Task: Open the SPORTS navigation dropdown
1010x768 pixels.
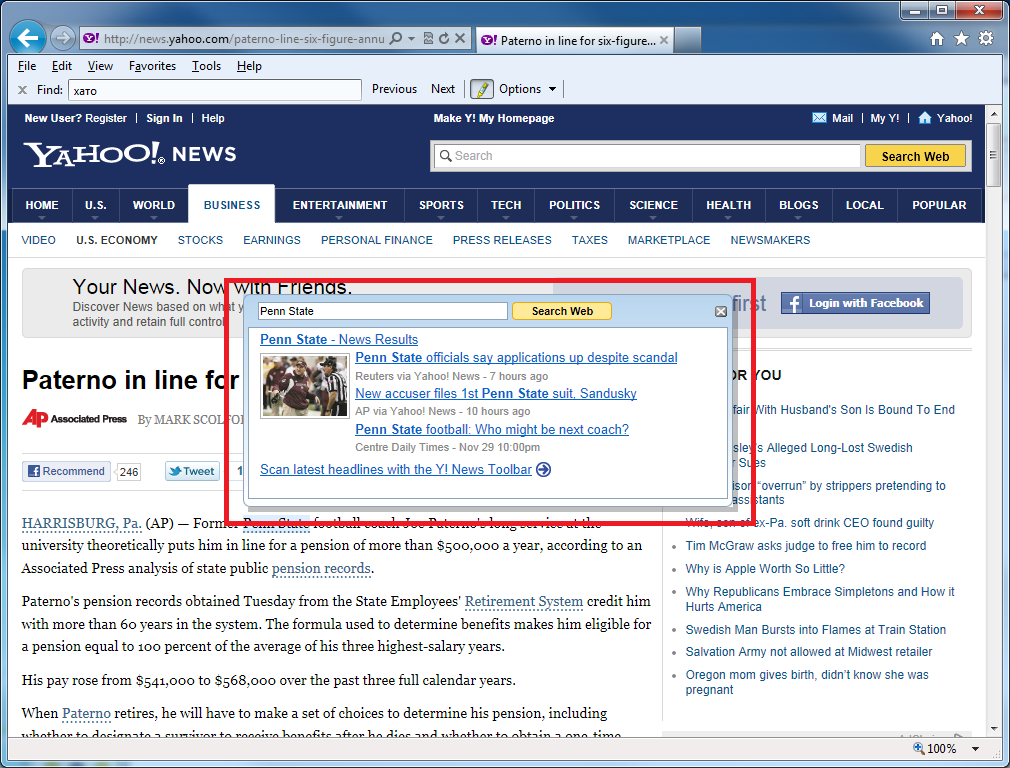Action: coord(441,205)
